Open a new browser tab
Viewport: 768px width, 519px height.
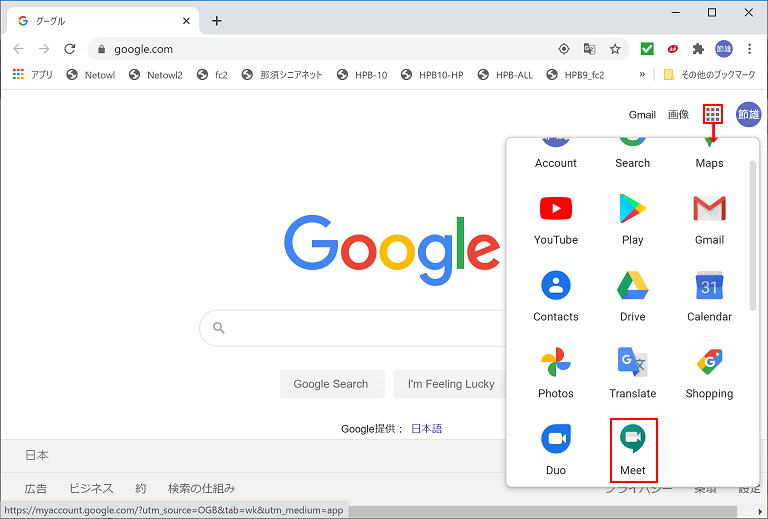pos(216,21)
